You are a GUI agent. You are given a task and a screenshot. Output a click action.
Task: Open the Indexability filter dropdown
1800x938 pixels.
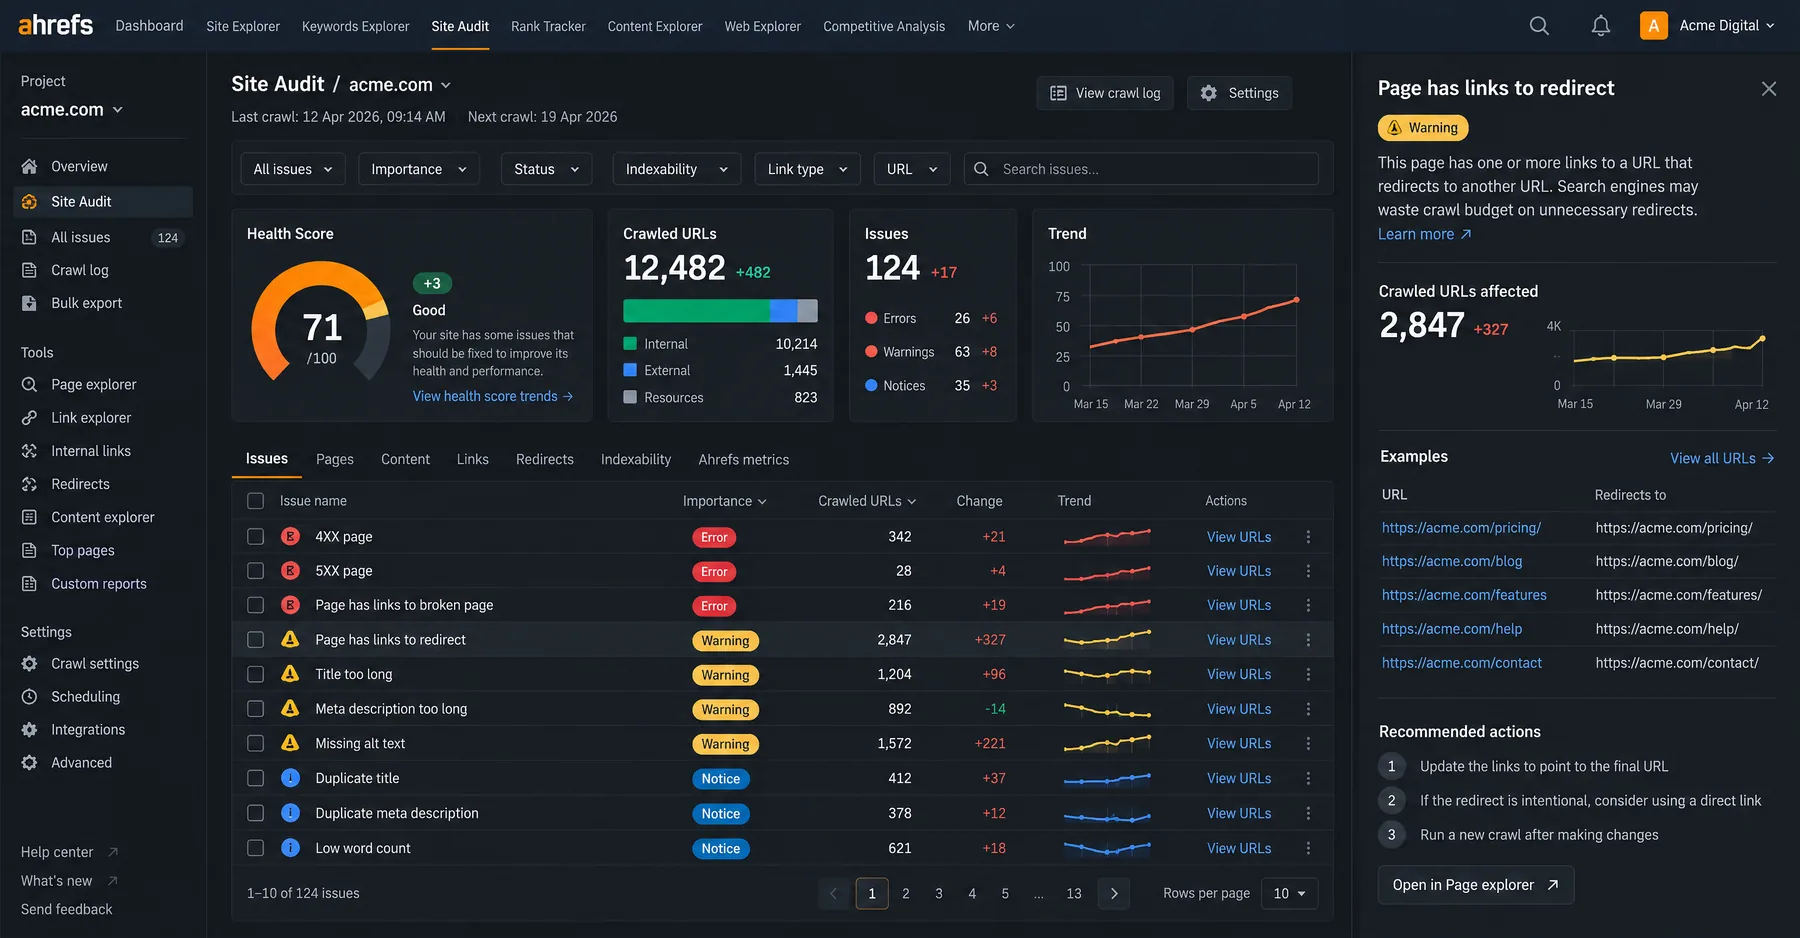click(x=676, y=169)
